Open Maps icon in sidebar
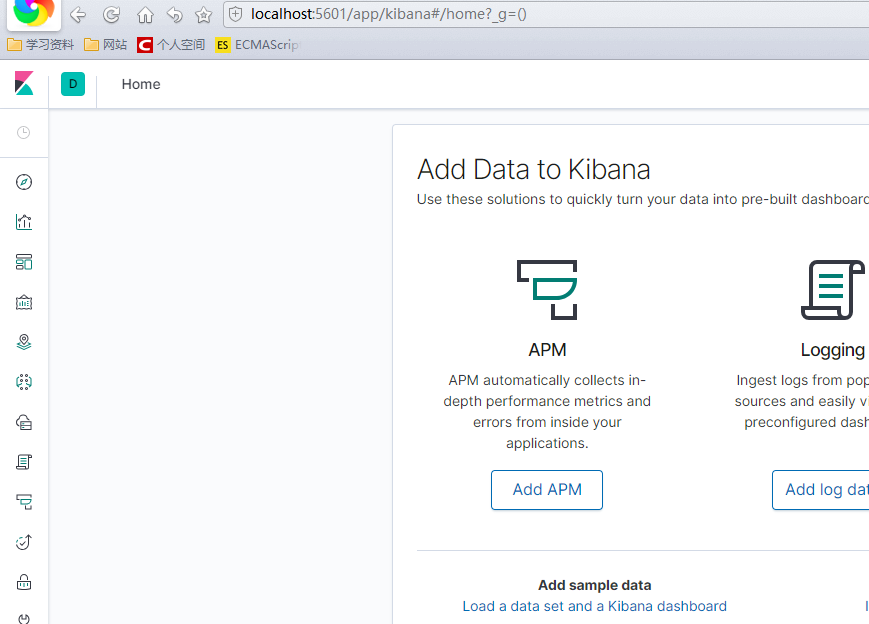The image size is (869, 624). pos(24,342)
